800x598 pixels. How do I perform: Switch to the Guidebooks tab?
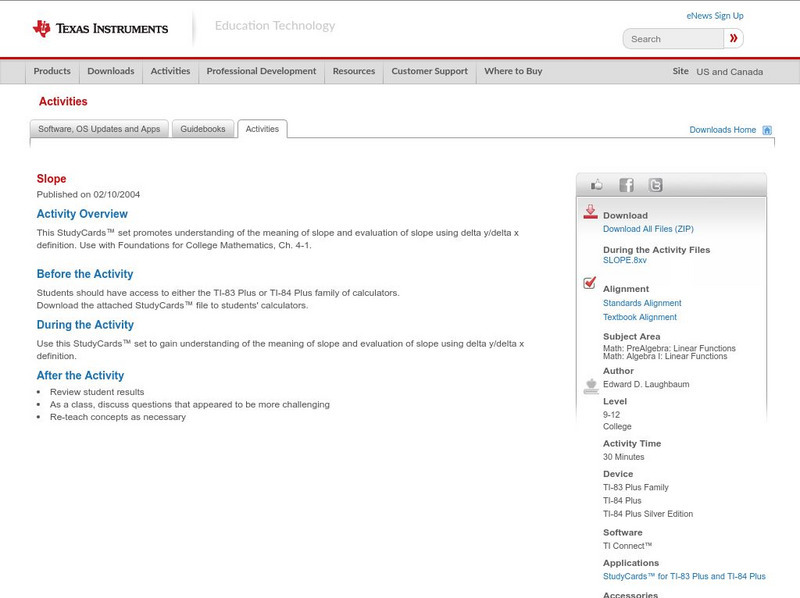click(203, 129)
